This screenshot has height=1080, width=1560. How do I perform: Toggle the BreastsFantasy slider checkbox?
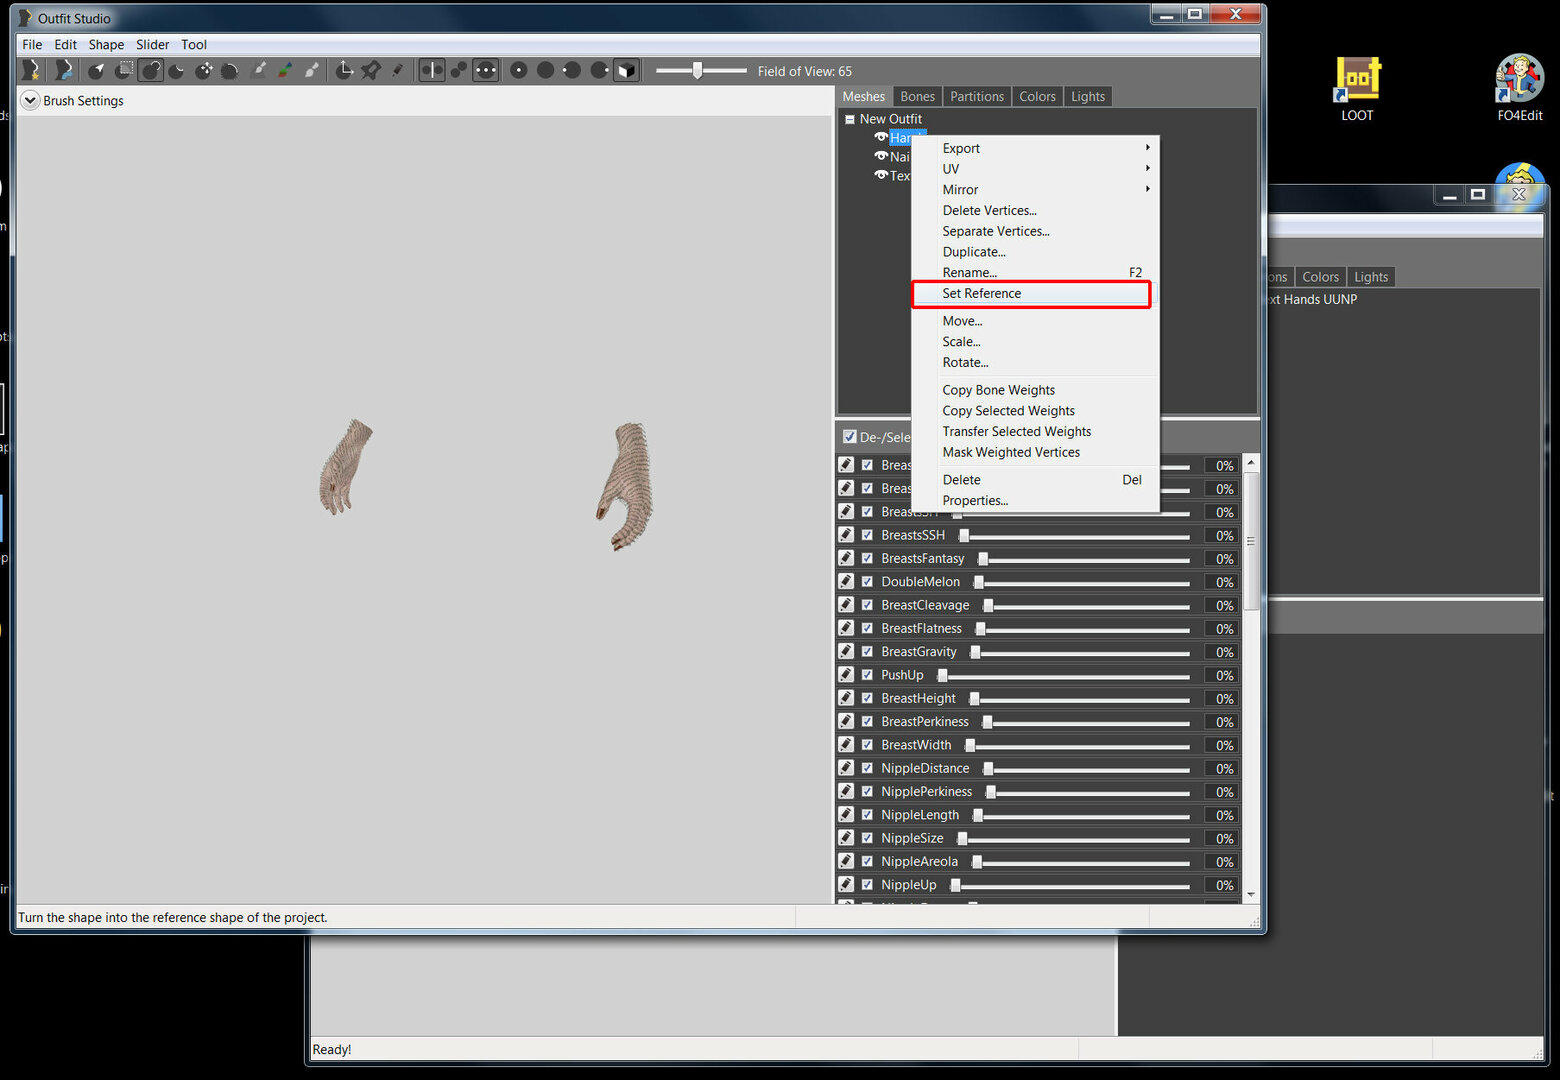867,558
